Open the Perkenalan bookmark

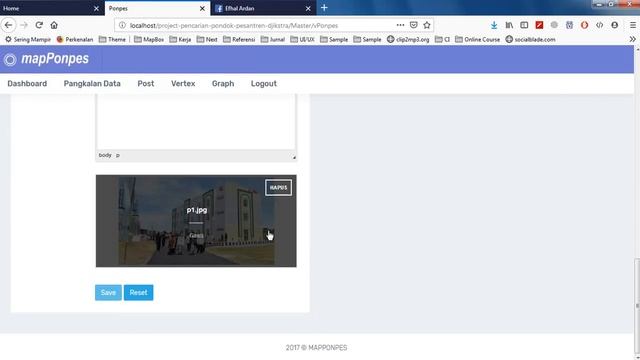point(75,40)
